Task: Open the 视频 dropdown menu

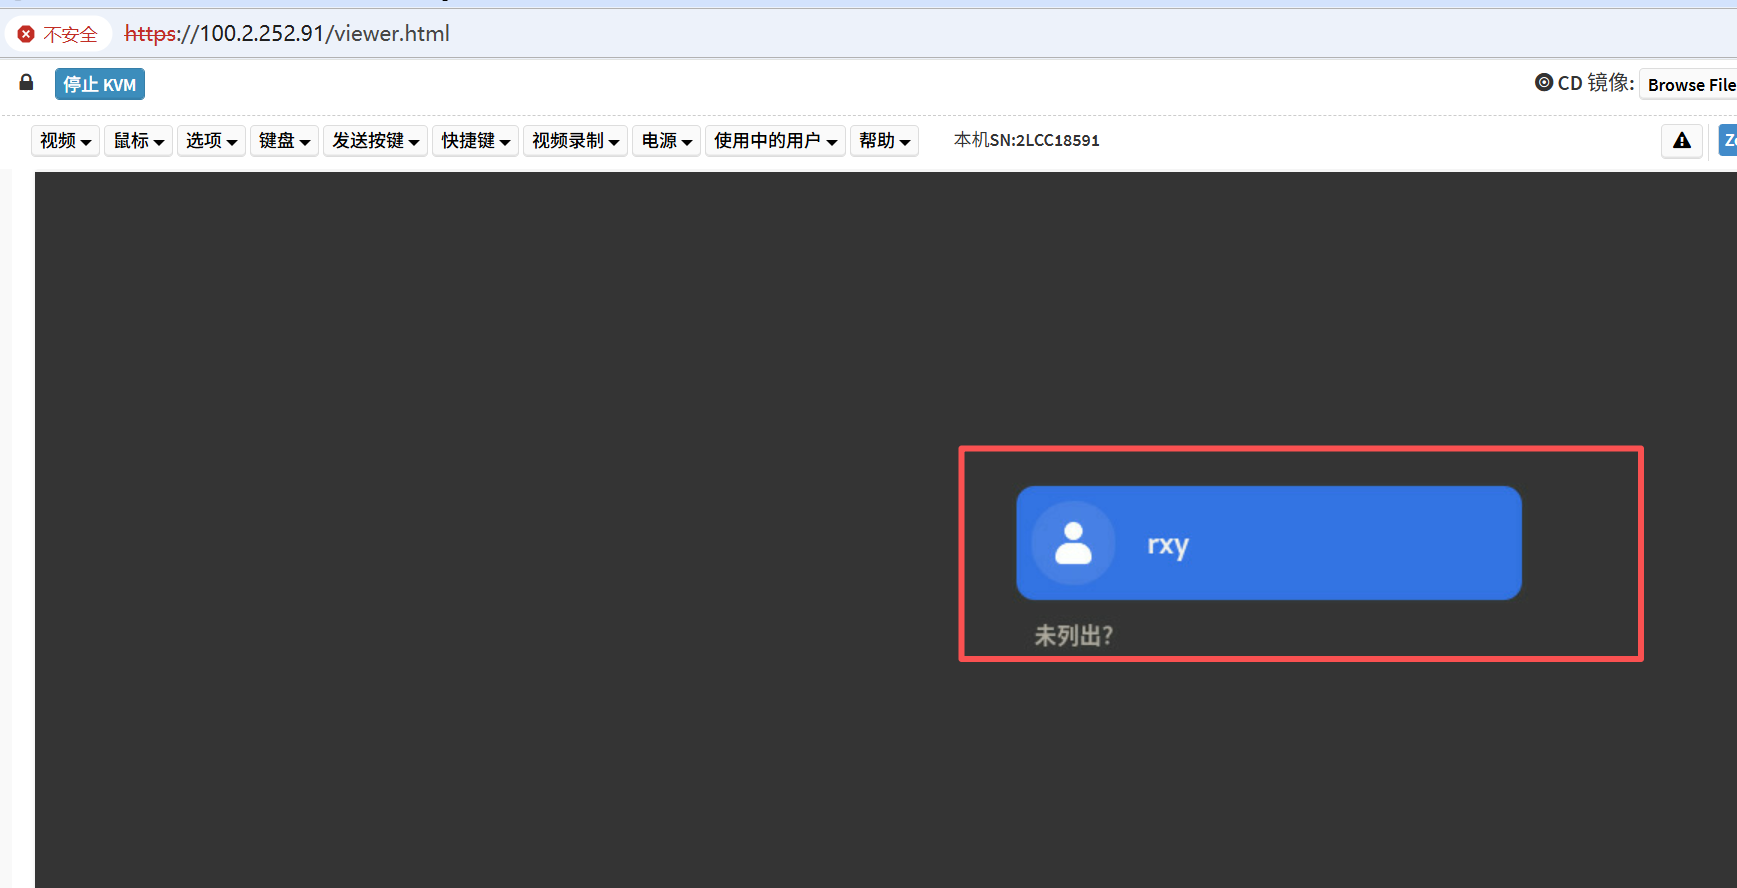Action: (66, 141)
